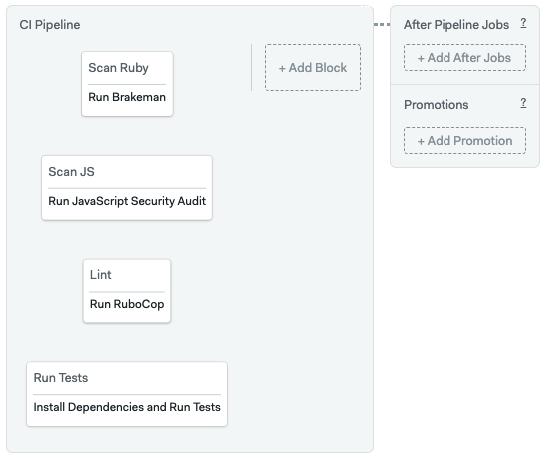The image size is (544, 462).
Task: Select the Scan Ruby block title
Action: 118,68
